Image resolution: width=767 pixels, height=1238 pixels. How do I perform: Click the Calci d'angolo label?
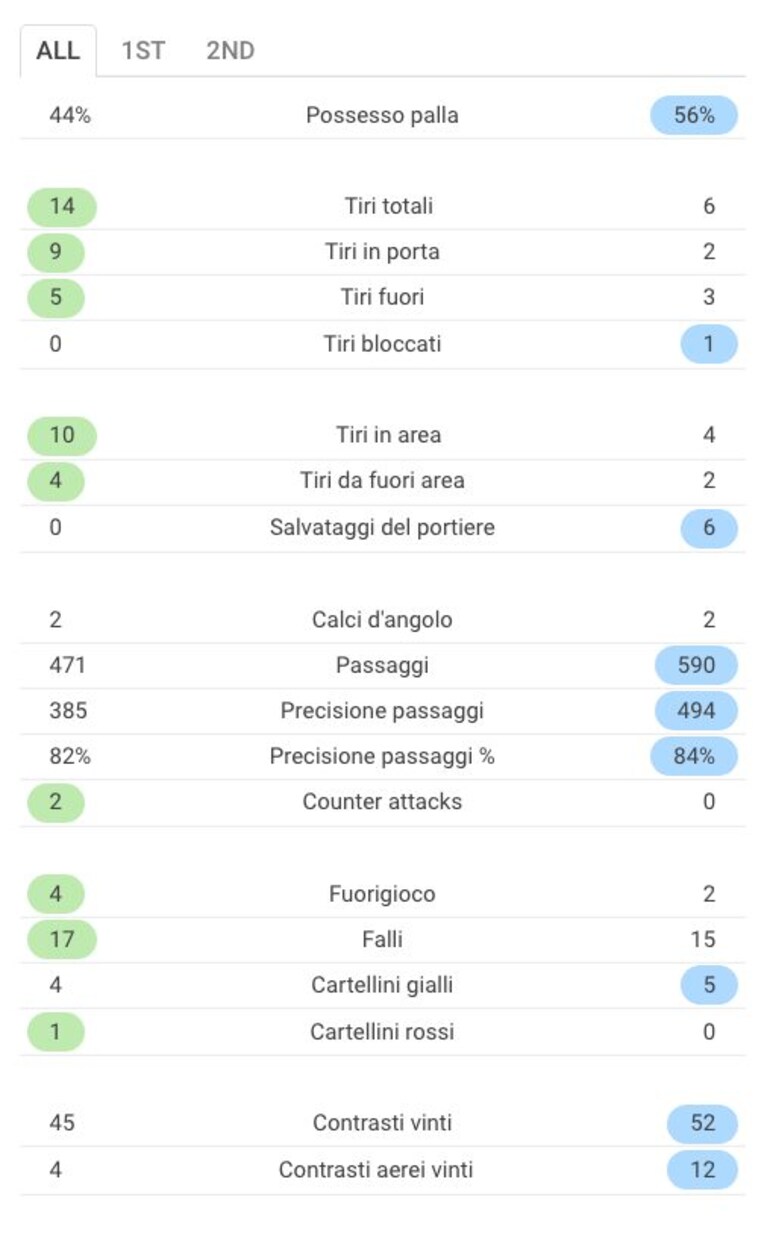(x=382, y=620)
